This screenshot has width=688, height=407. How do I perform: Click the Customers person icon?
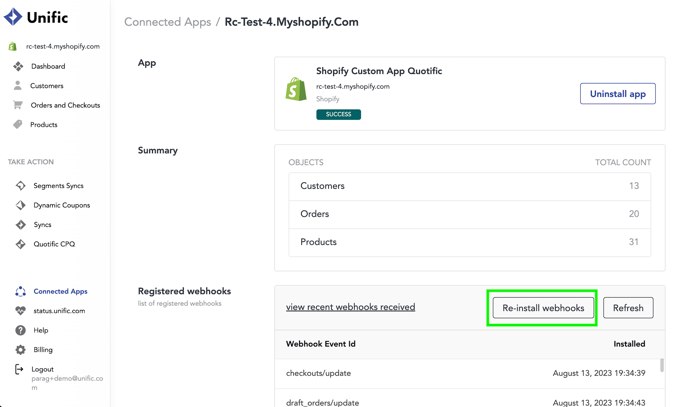pos(18,86)
